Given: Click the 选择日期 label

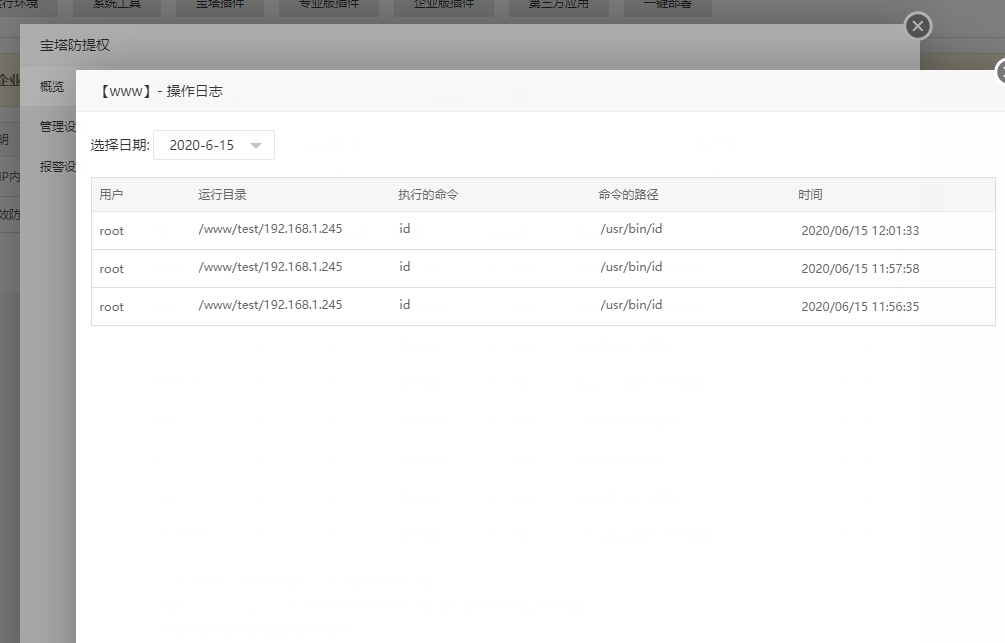Looking at the screenshot, I should tap(120, 145).
